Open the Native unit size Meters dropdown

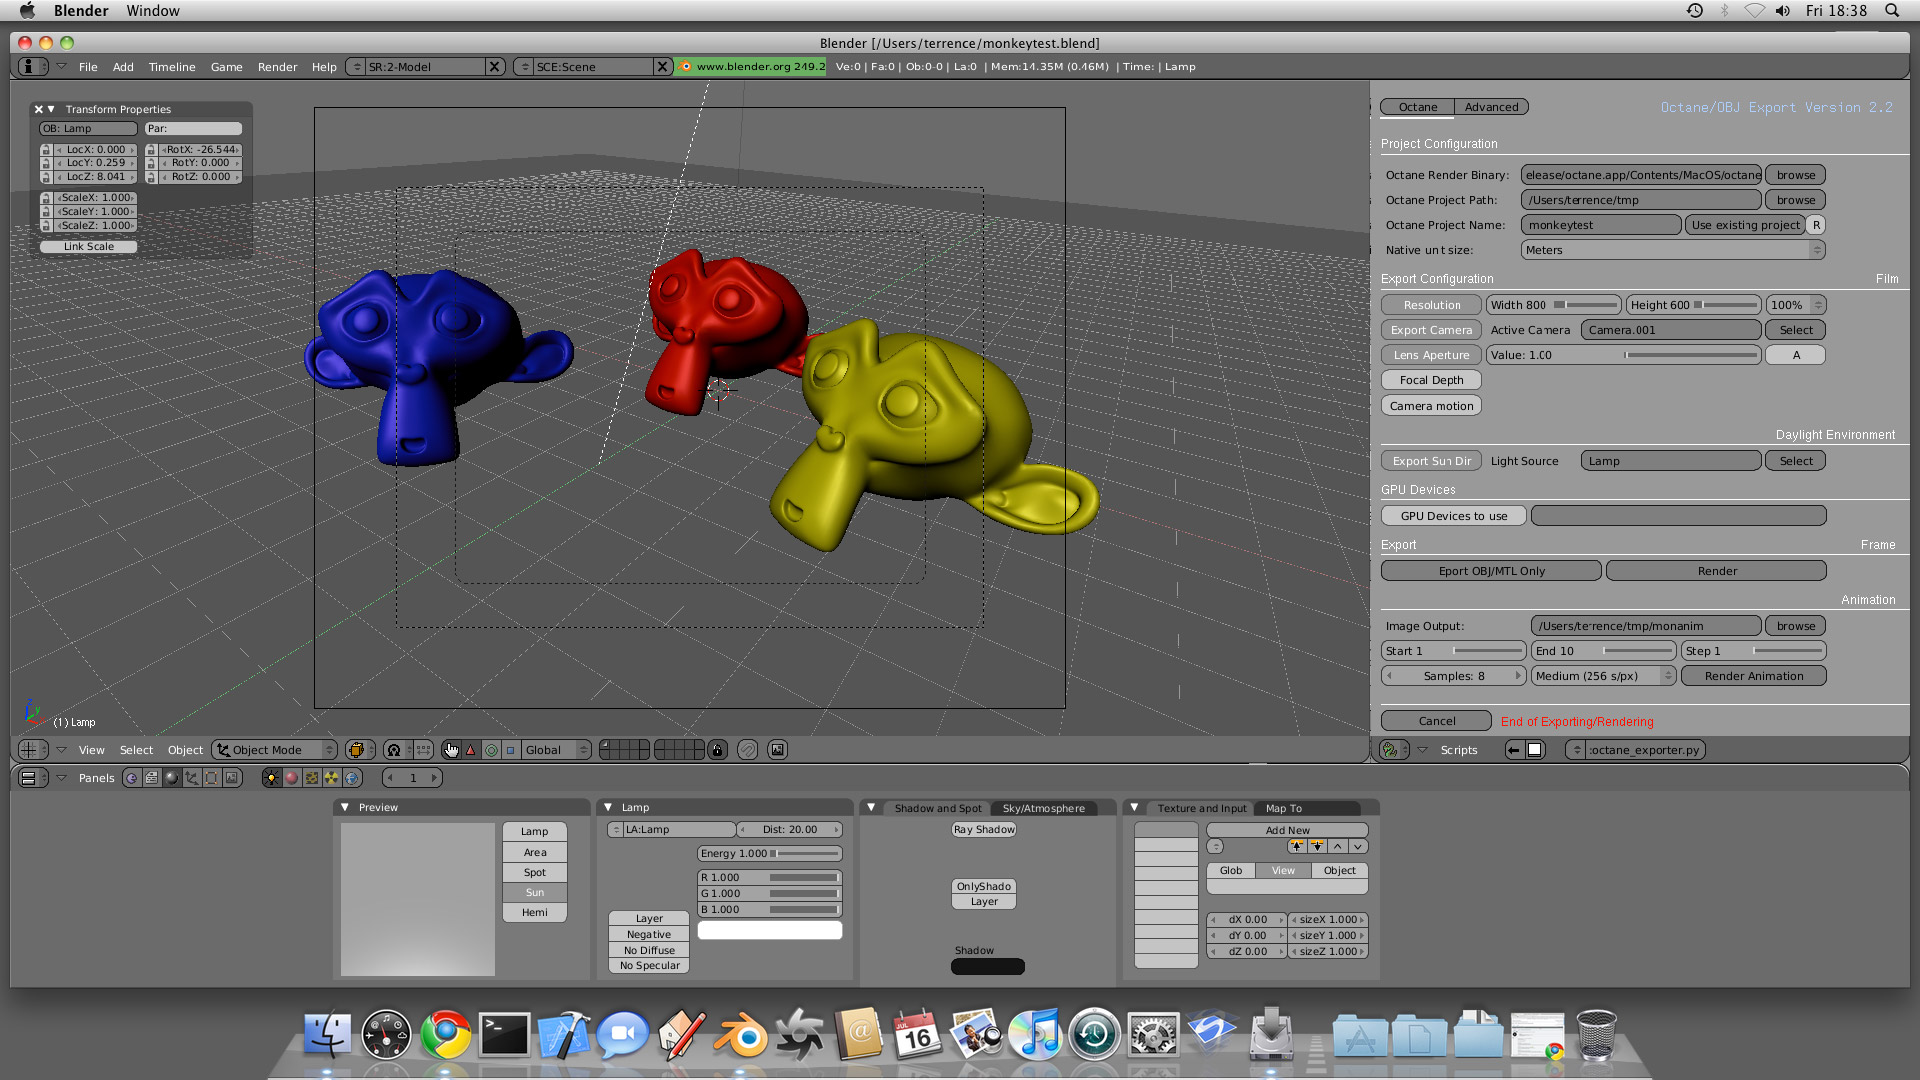pos(1672,250)
